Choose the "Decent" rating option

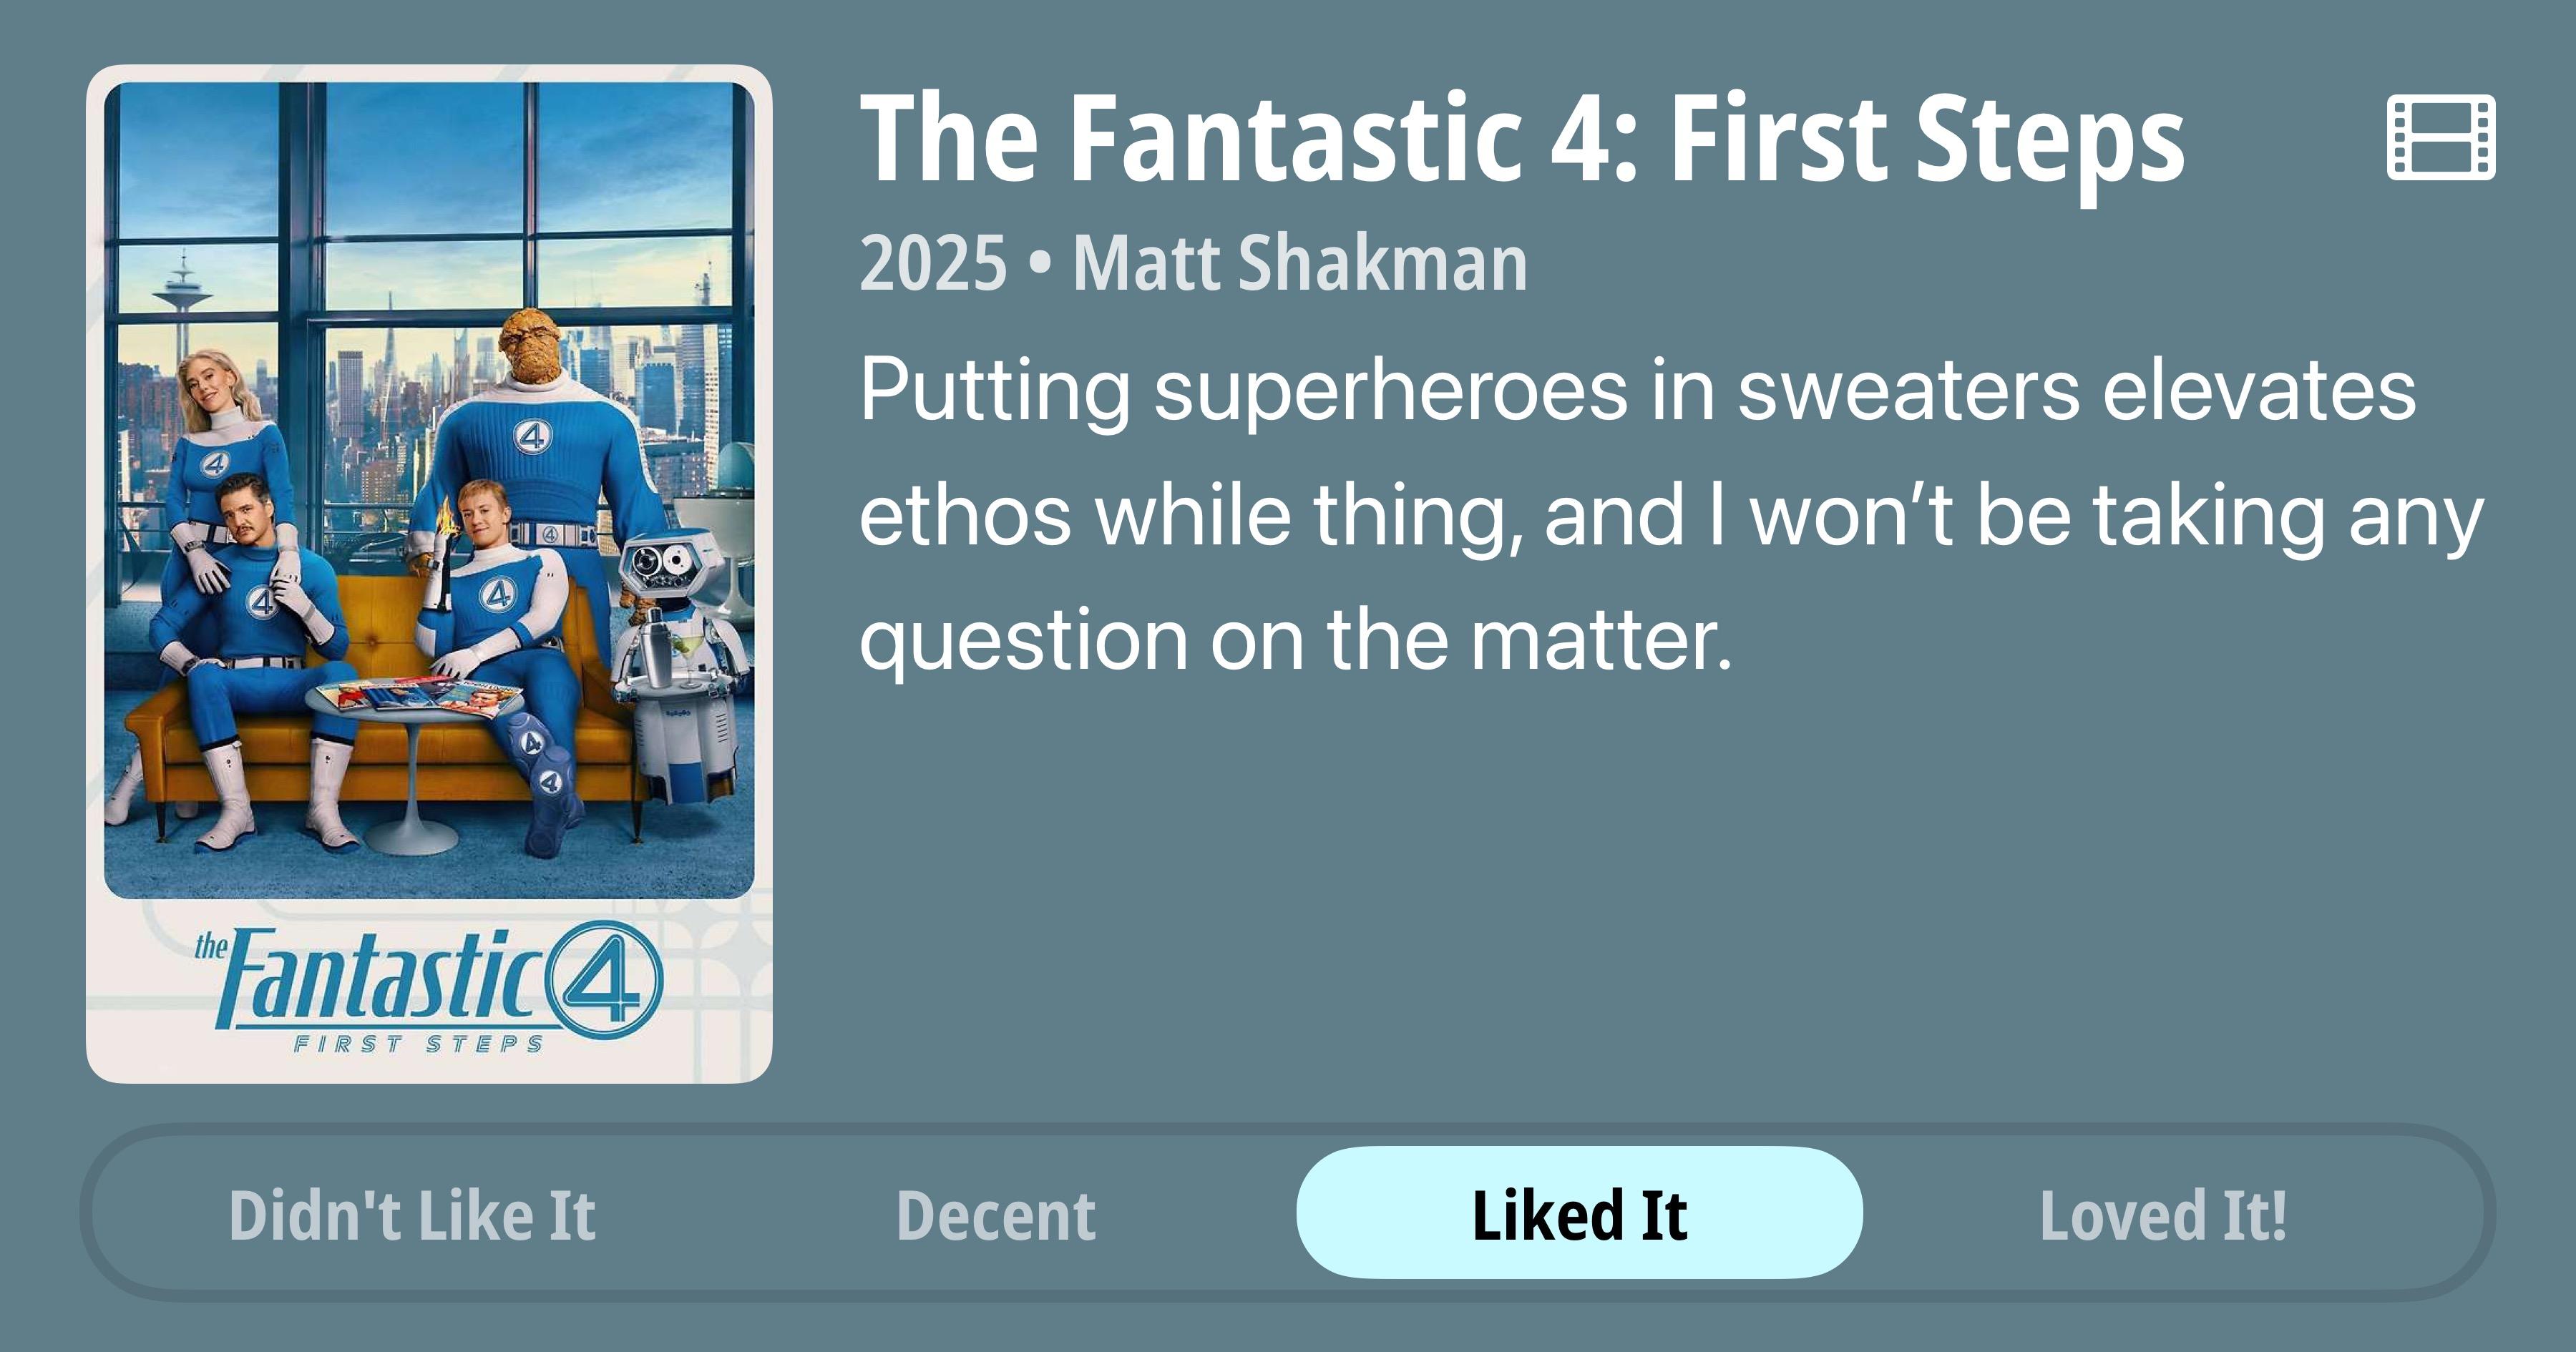996,1215
